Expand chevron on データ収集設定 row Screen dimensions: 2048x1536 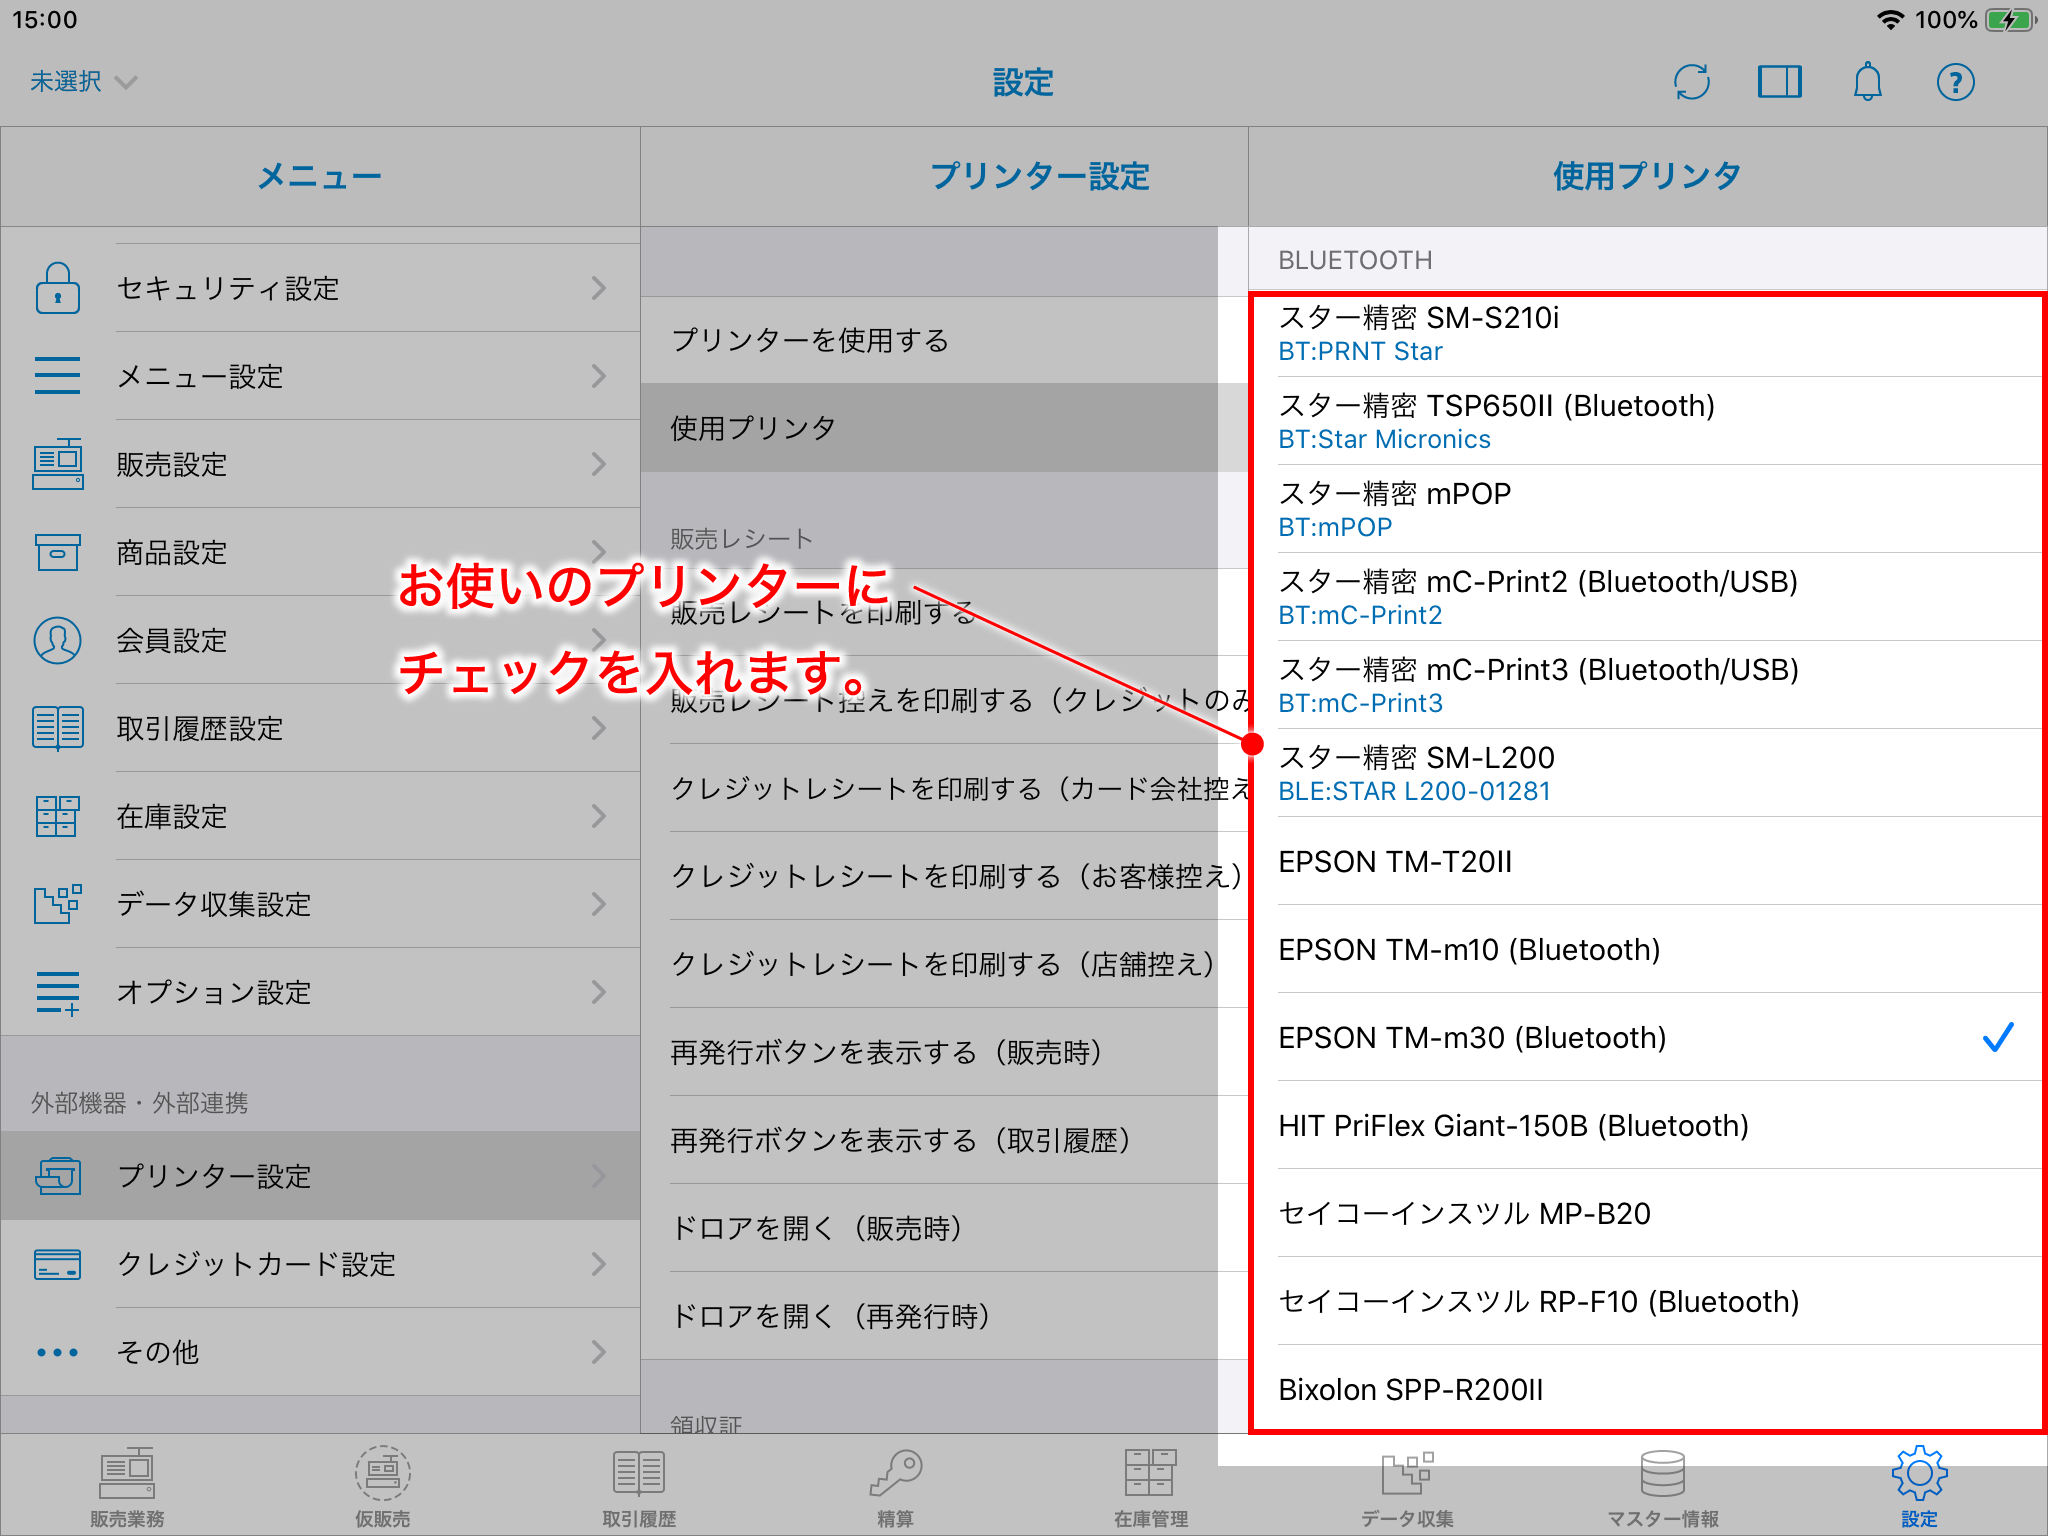click(x=598, y=904)
